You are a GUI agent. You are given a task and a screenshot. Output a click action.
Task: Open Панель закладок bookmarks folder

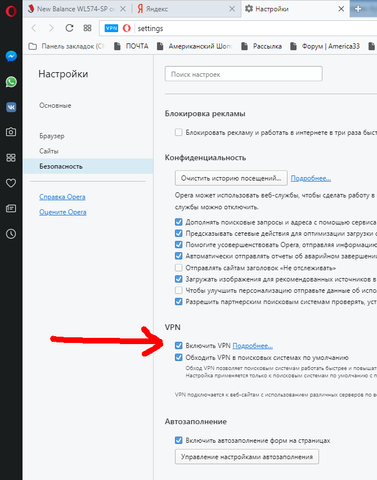(66, 46)
